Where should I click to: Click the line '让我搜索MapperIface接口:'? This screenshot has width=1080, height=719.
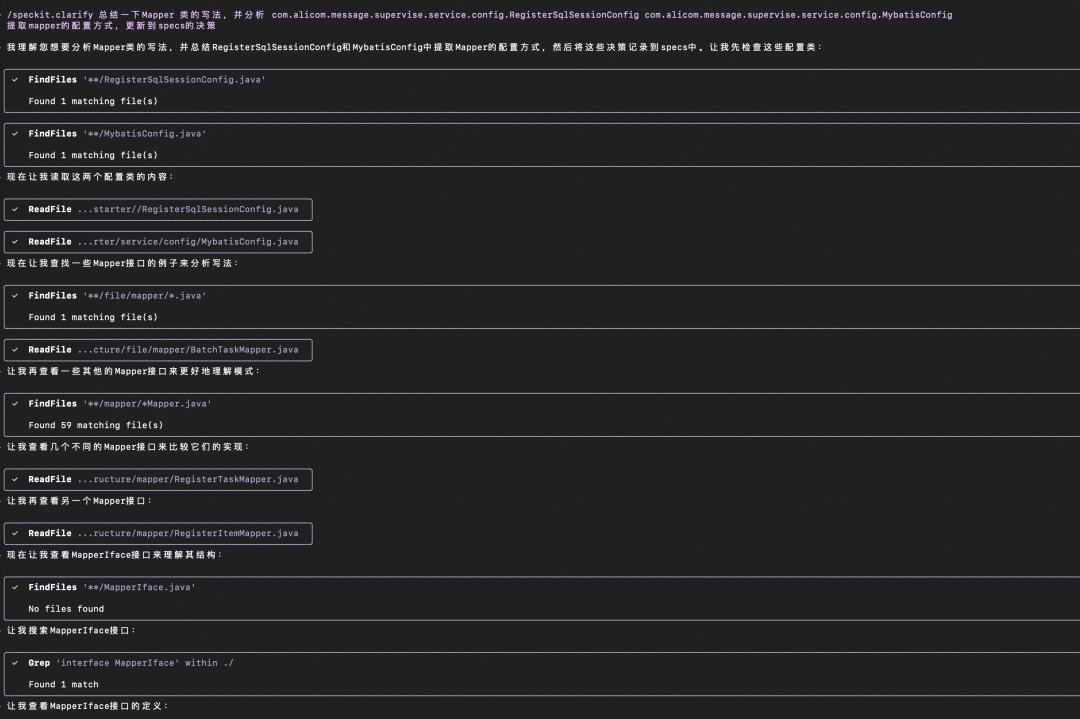(x=72, y=631)
